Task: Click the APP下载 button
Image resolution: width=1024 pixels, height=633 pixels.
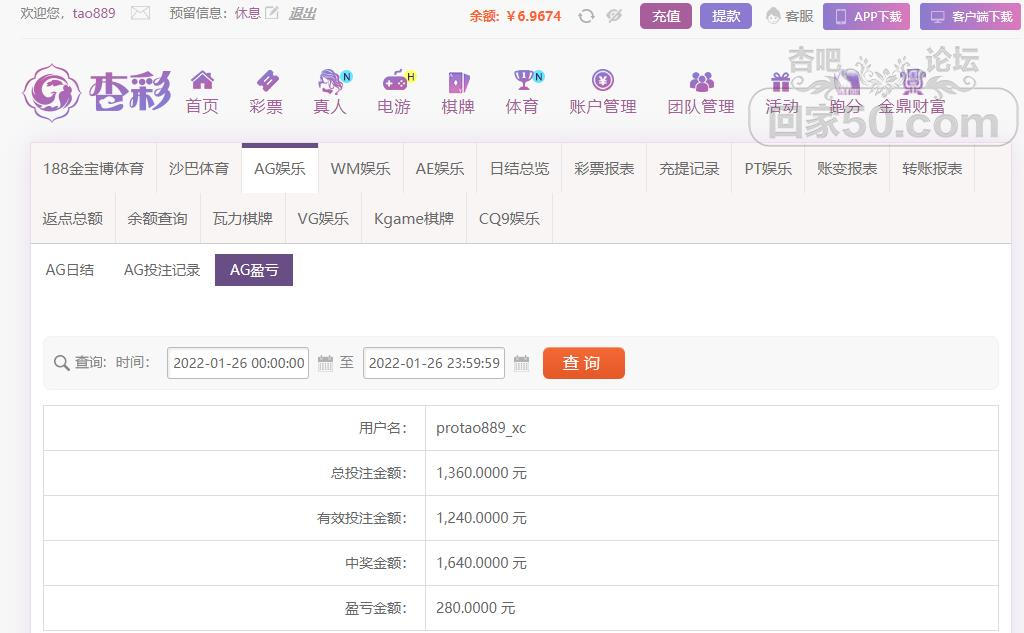Action: pyautogui.click(x=866, y=16)
